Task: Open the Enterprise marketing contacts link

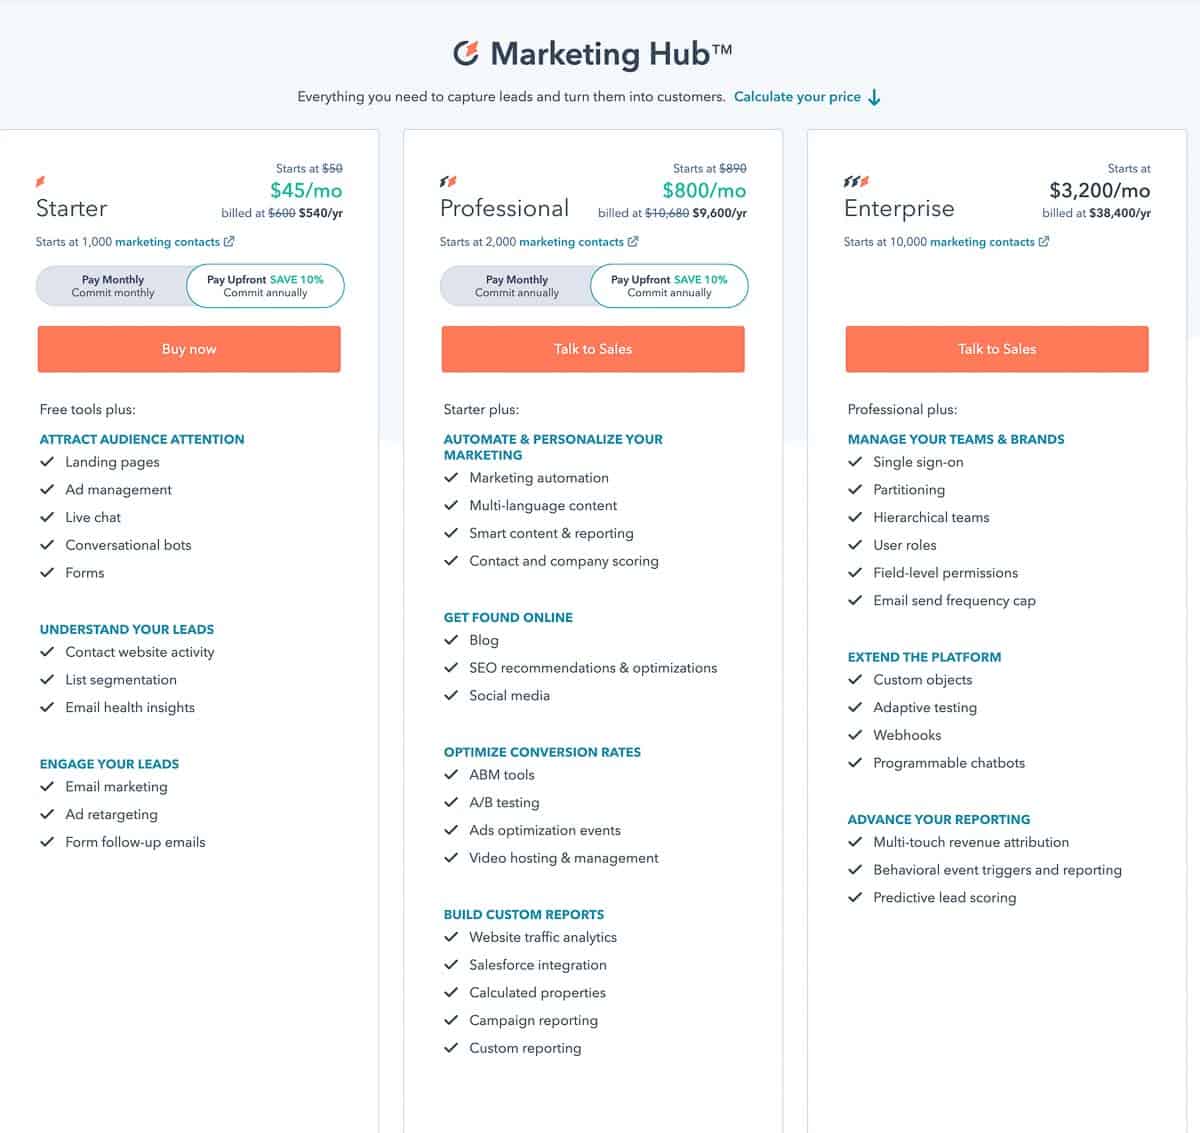Action: click(982, 242)
